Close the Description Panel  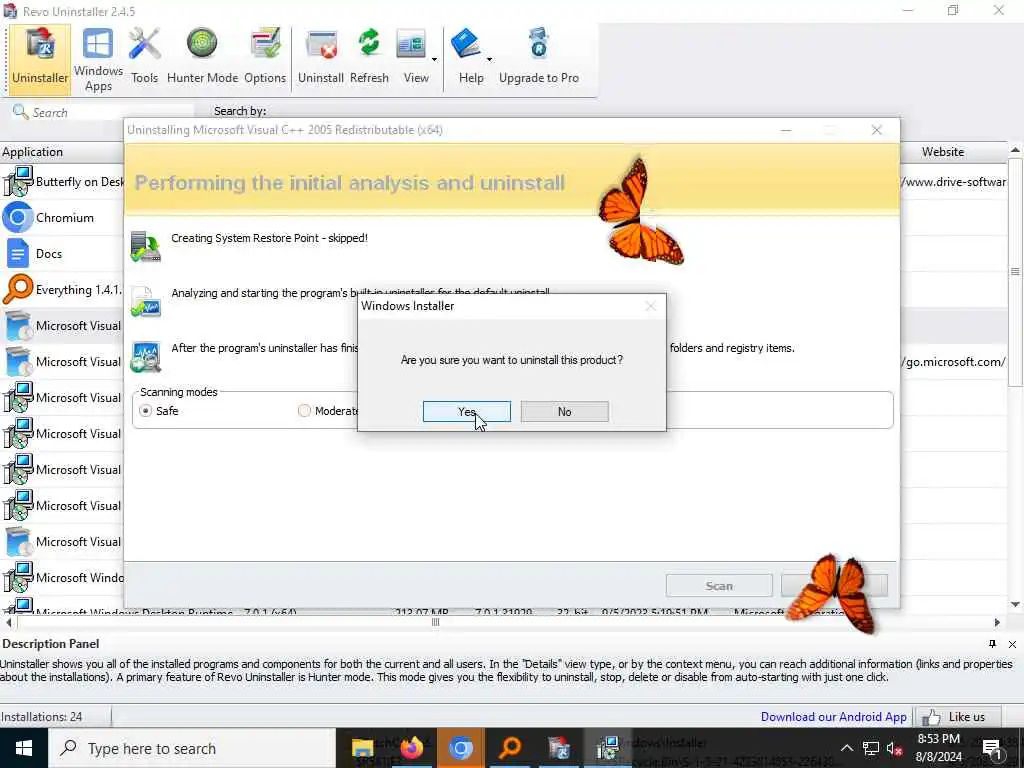pos(1012,644)
